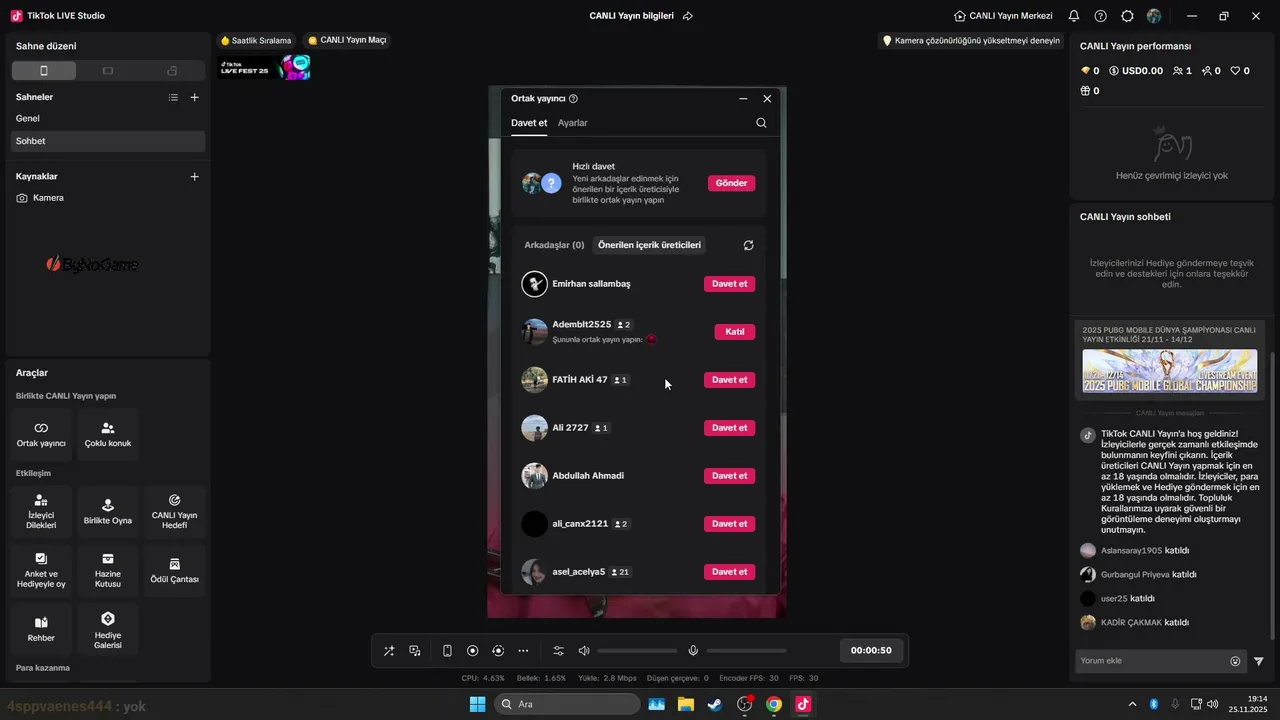Open the scenes list view icon
Screen dimensions: 1280x720
[x=173, y=97]
